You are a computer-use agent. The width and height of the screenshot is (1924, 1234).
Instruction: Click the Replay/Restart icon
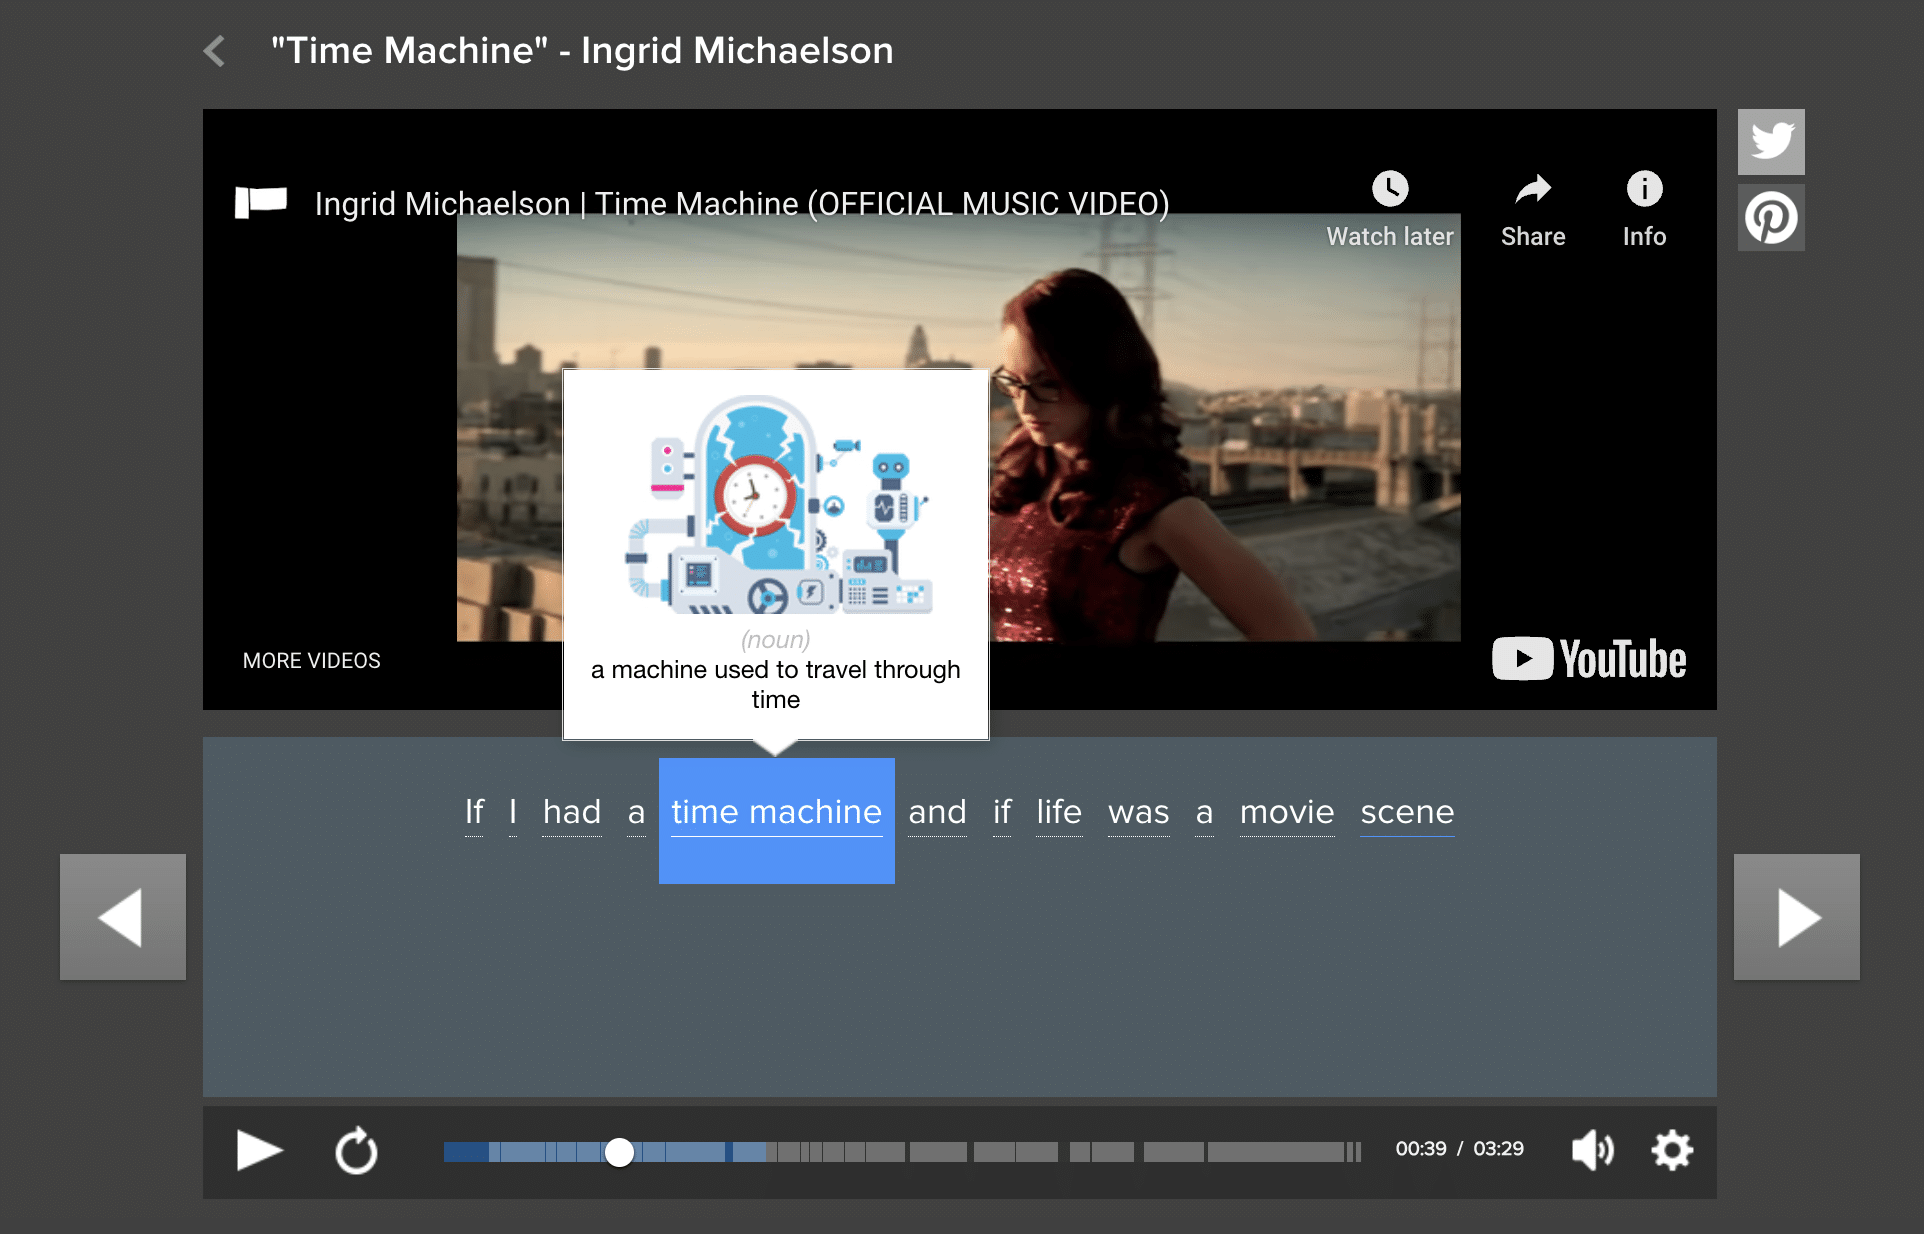tap(356, 1151)
